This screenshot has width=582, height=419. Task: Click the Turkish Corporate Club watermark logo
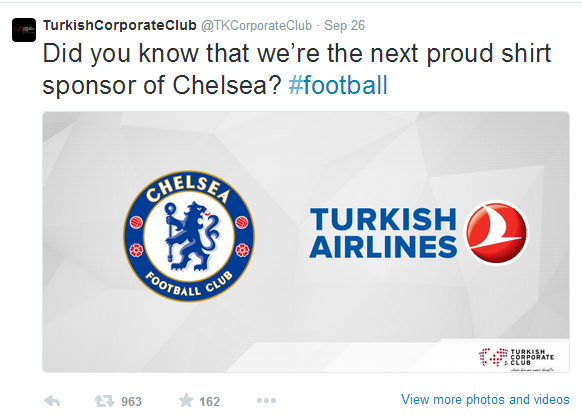coord(517,359)
